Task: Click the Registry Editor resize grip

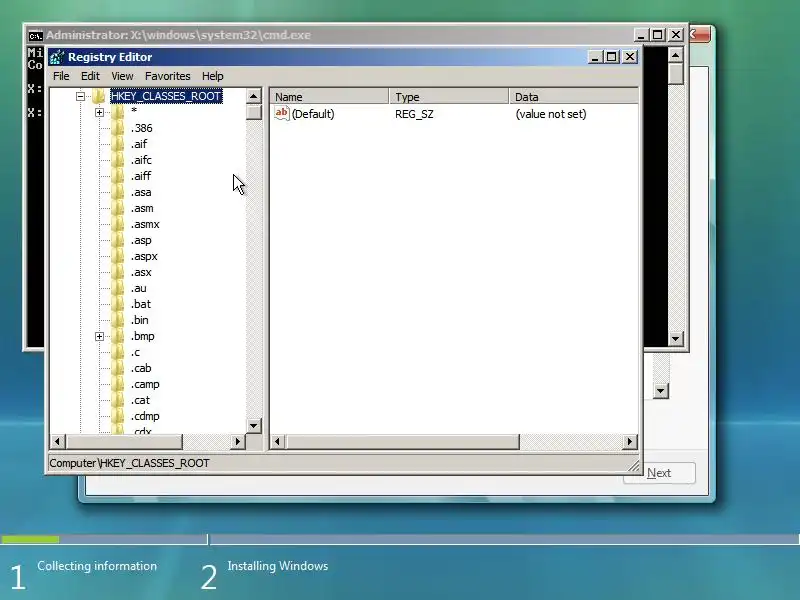Action: 634,465
